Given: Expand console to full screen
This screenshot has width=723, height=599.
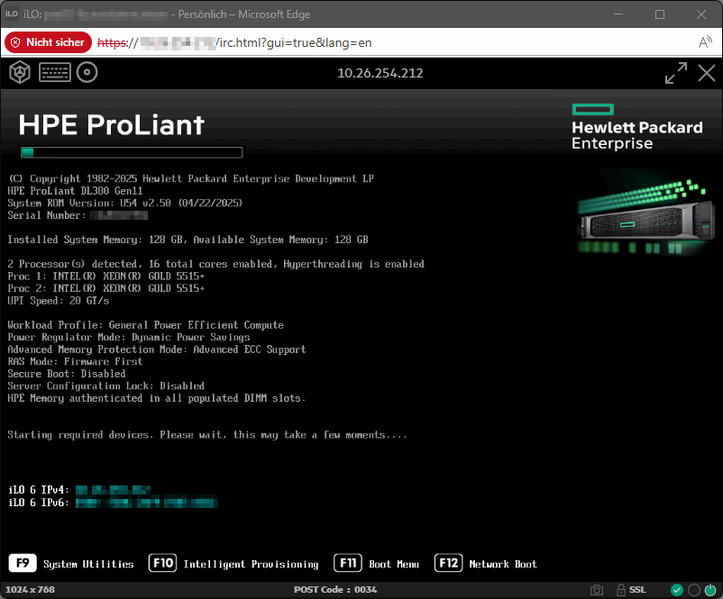Looking at the screenshot, I should (676, 73).
